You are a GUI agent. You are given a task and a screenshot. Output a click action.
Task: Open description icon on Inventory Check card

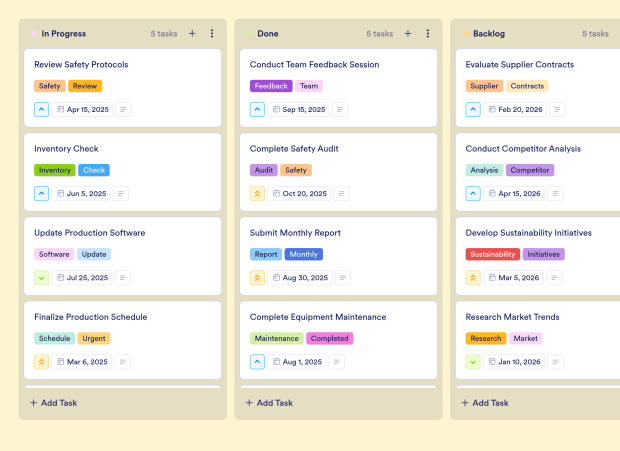pos(121,194)
